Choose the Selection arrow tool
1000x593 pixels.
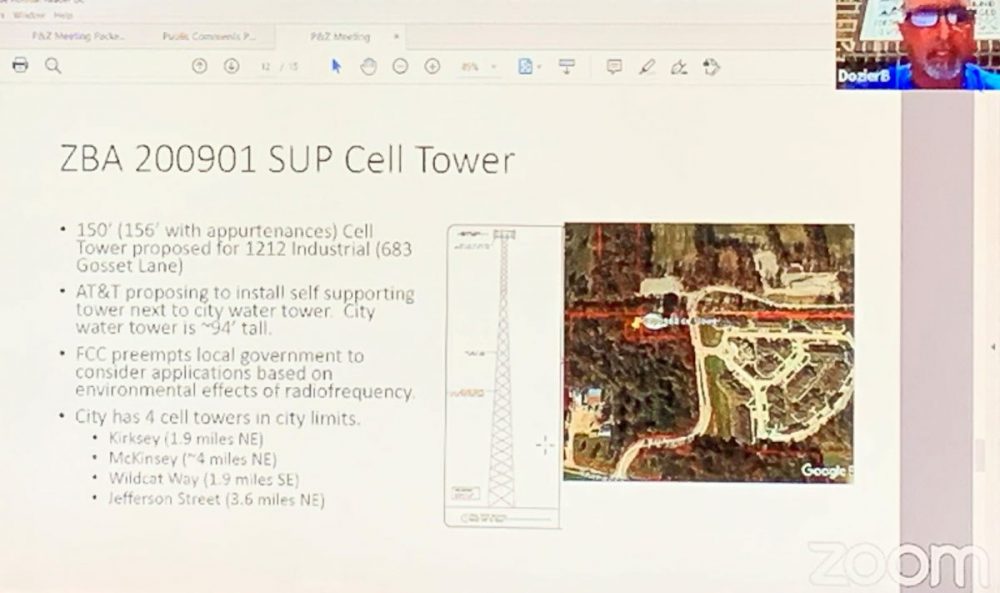coord(336,66)
